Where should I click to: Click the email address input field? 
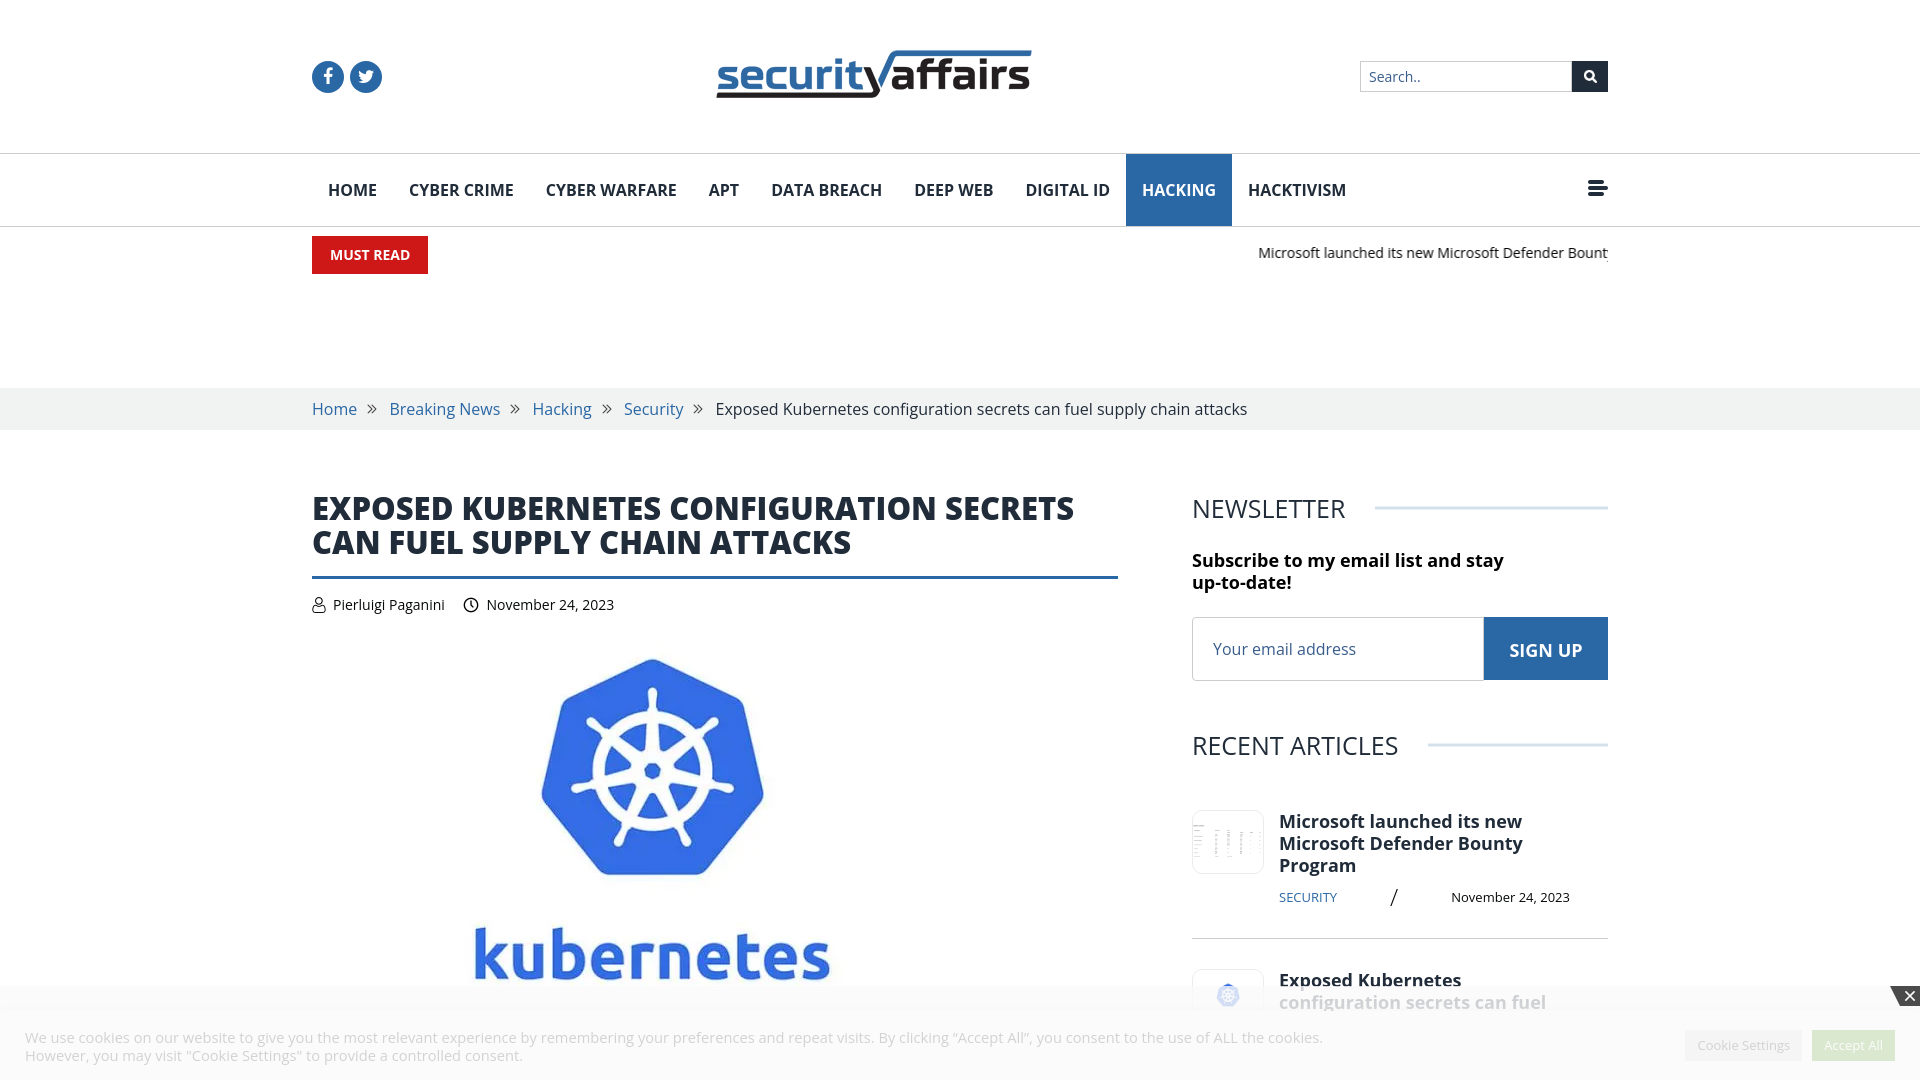[1337, 649]
